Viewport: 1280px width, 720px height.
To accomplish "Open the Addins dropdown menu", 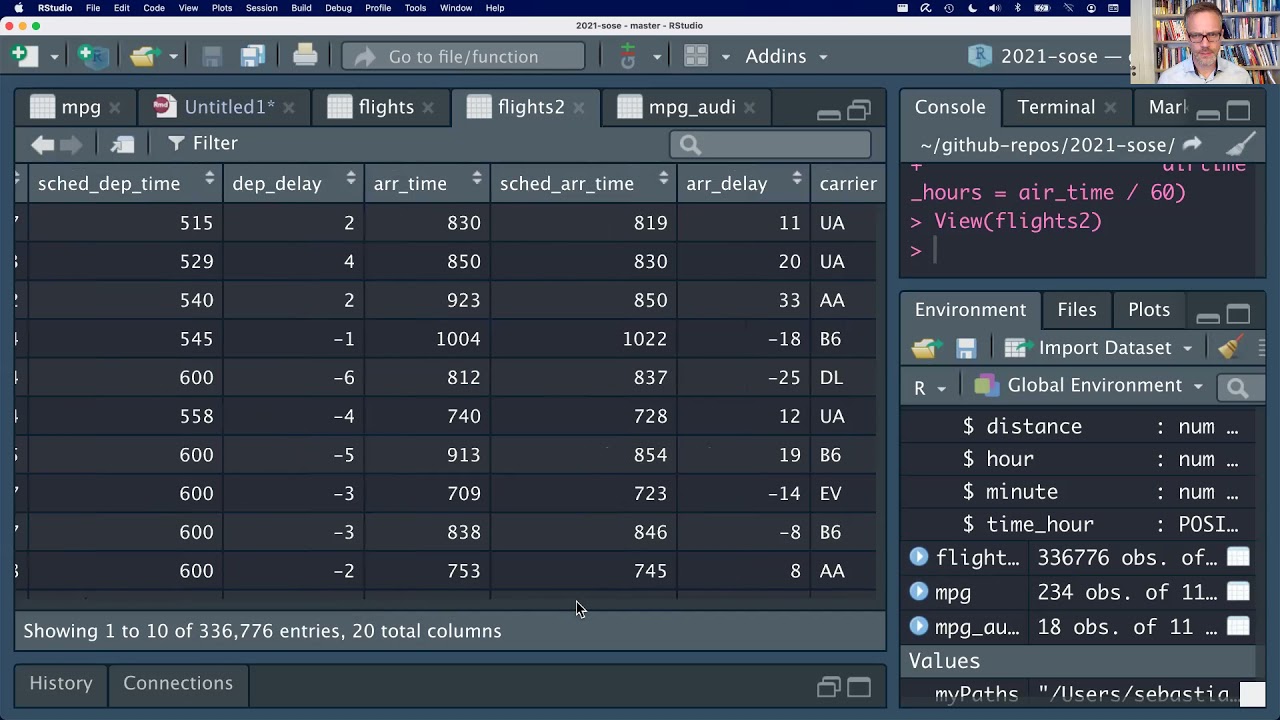I will point(786,56).
